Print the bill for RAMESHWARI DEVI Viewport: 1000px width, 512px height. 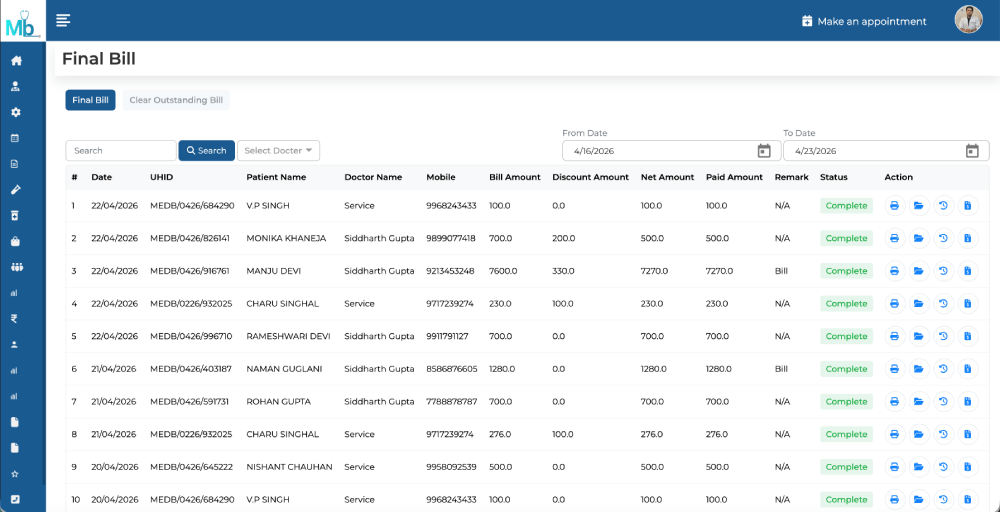click(x=894, y=336)
